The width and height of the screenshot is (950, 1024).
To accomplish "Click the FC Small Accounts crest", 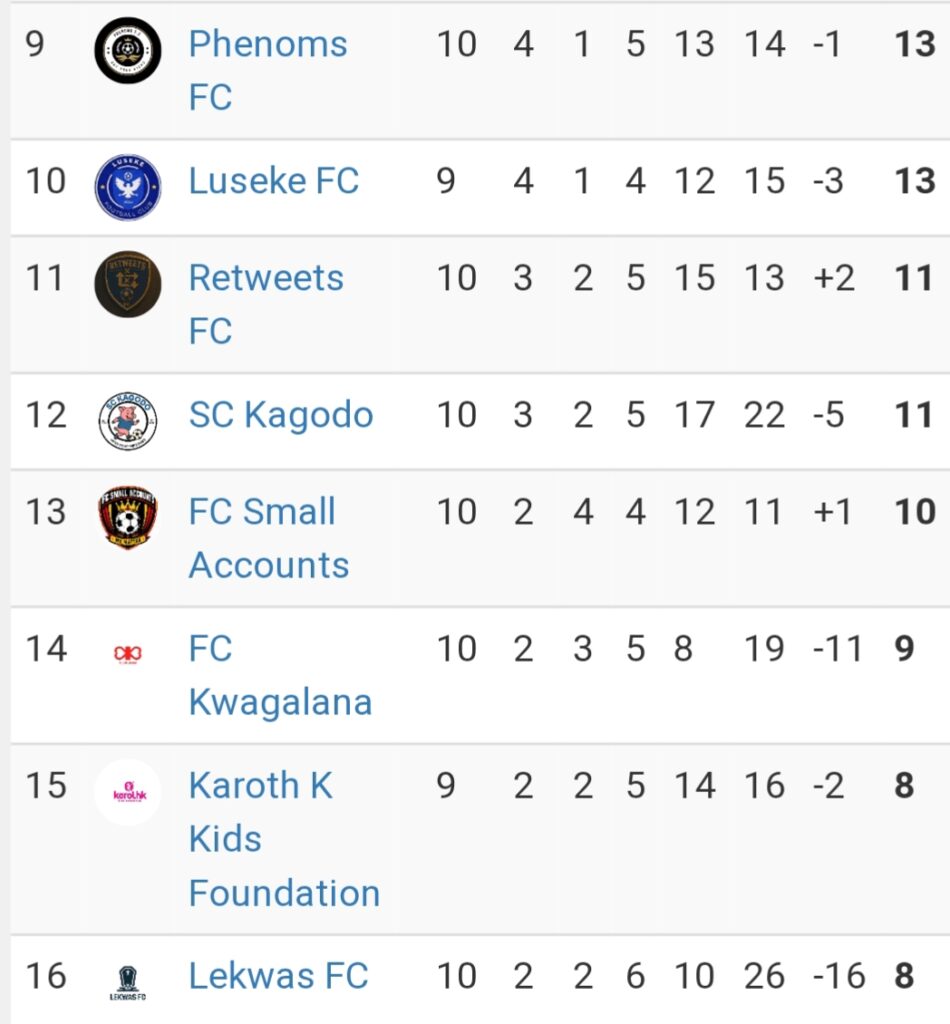I will coord(128,517).
